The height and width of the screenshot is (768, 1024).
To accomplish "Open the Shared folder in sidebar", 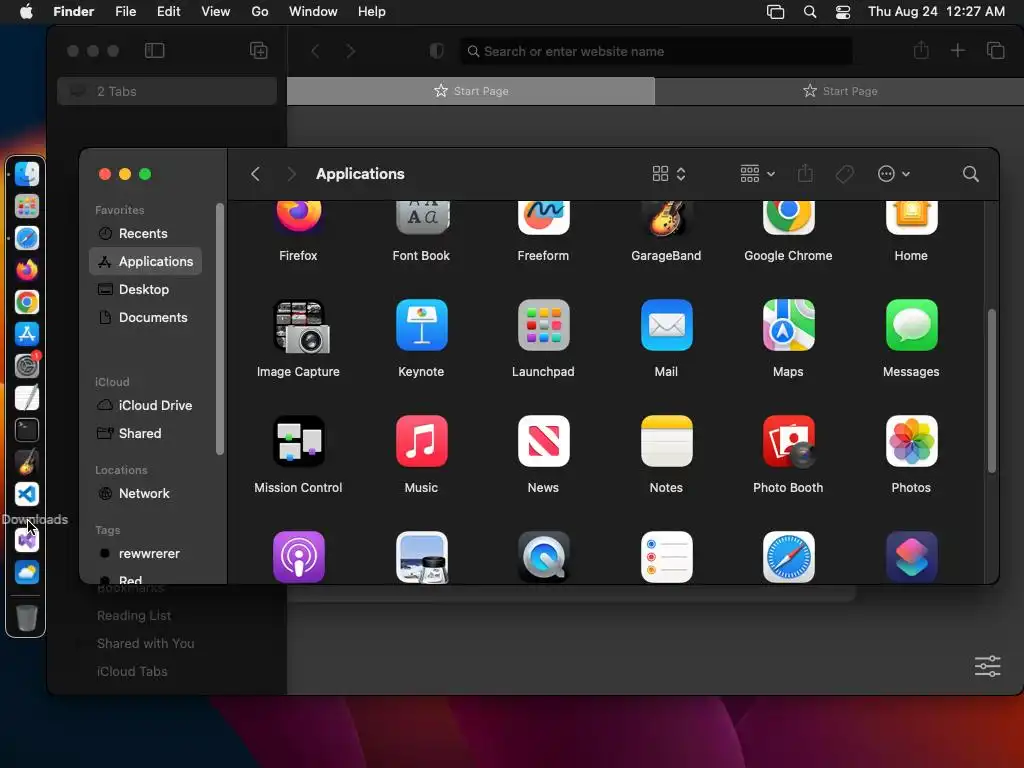I will pos(146,433).
